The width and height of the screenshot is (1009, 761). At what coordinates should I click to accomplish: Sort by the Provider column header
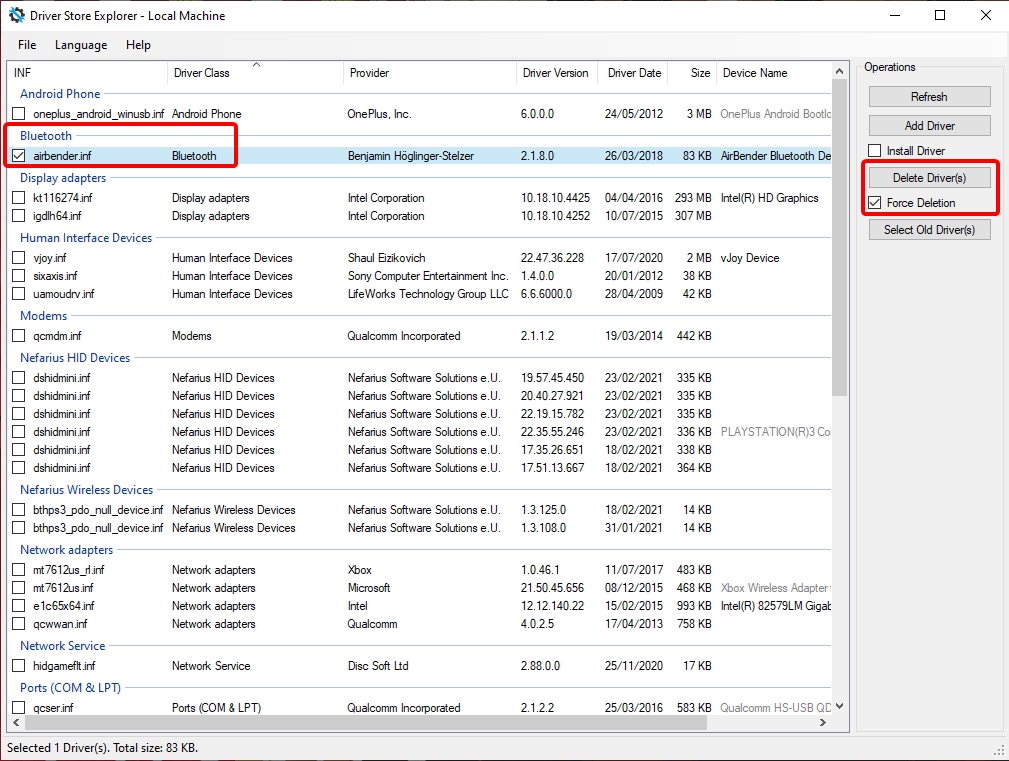pos(430,73)
